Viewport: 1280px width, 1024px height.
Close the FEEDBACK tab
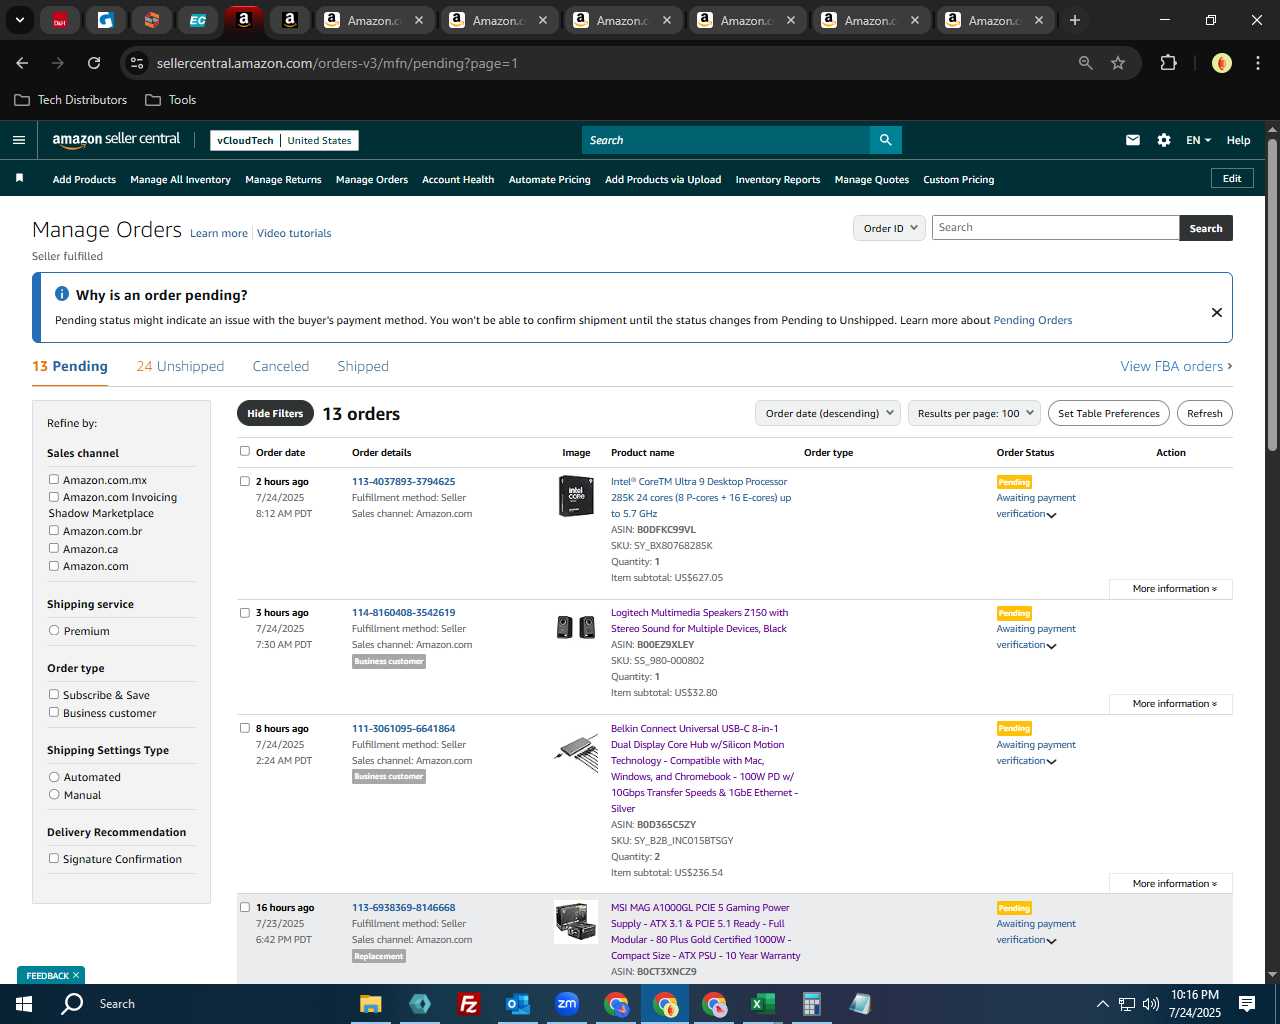[76, 975]
